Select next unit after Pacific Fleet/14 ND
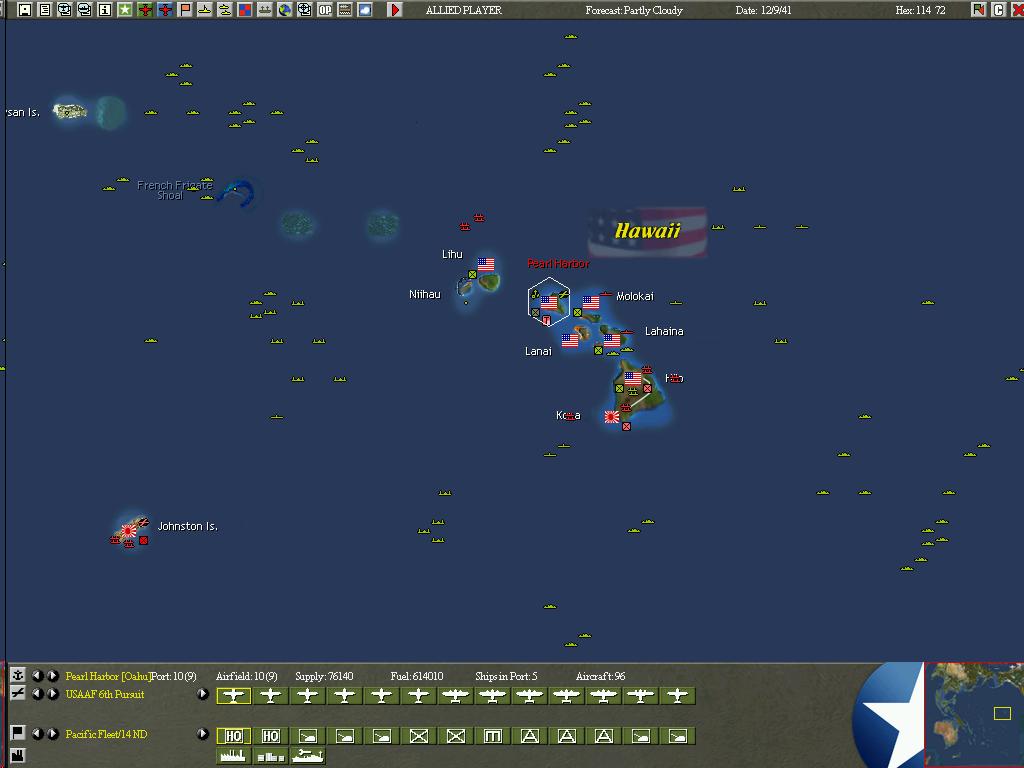The image size is (1024, 768). point(53,734)
